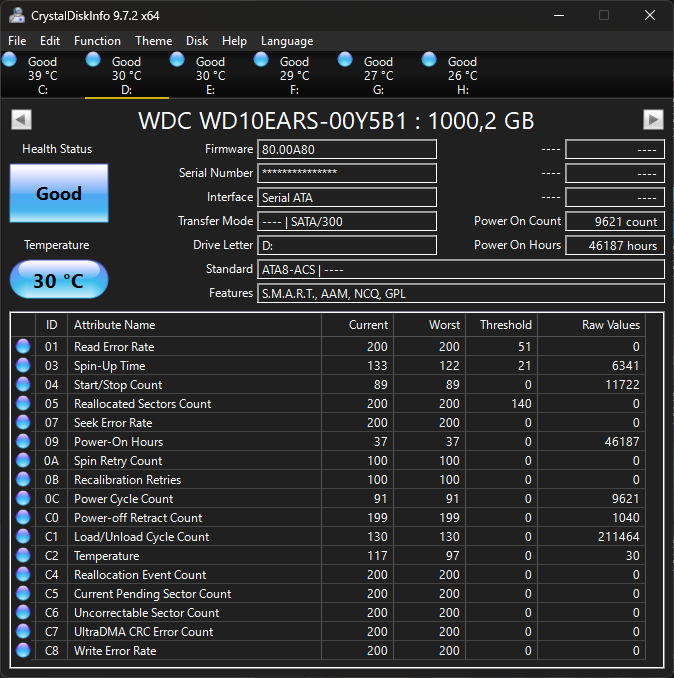674x678 pixels.
Task: Select the Load/Unload Cycle Count attribute name
Action: pyautogui.click(x=141, y=537)
